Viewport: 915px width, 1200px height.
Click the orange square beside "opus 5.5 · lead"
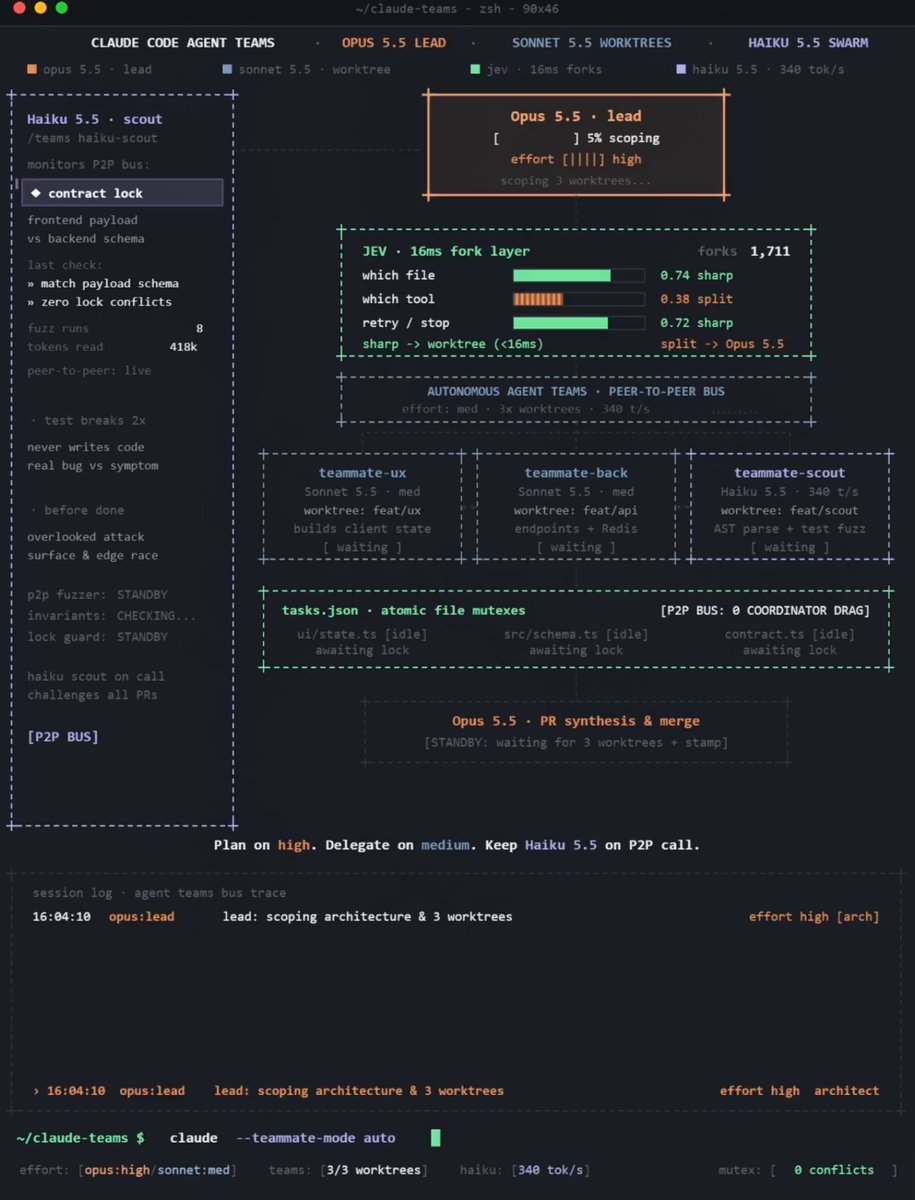[x=32, y=70]
